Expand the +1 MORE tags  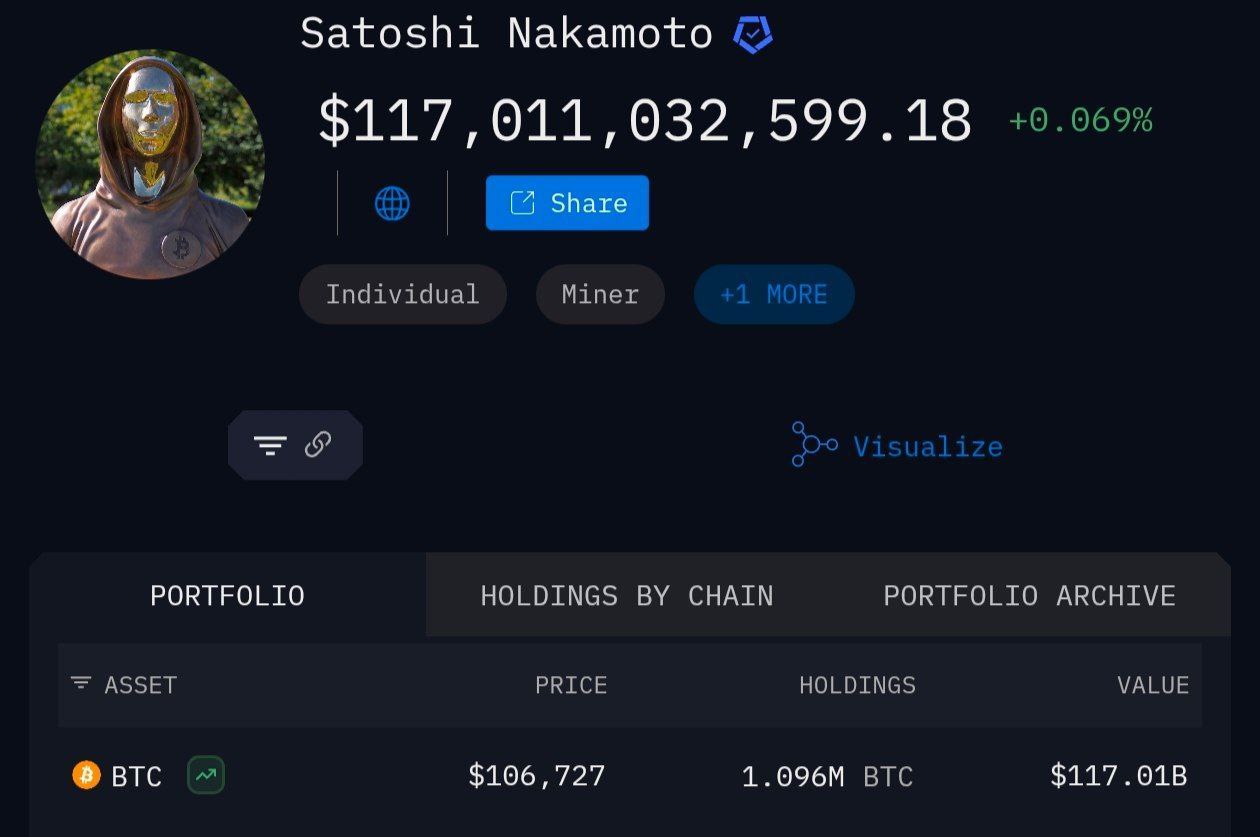[774, 295]
